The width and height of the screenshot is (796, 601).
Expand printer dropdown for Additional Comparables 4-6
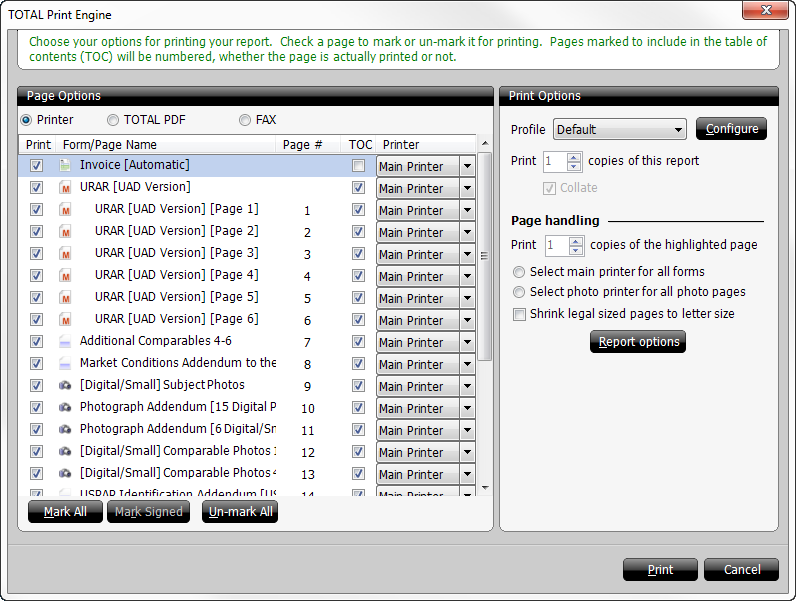click(x=467, y=342)
